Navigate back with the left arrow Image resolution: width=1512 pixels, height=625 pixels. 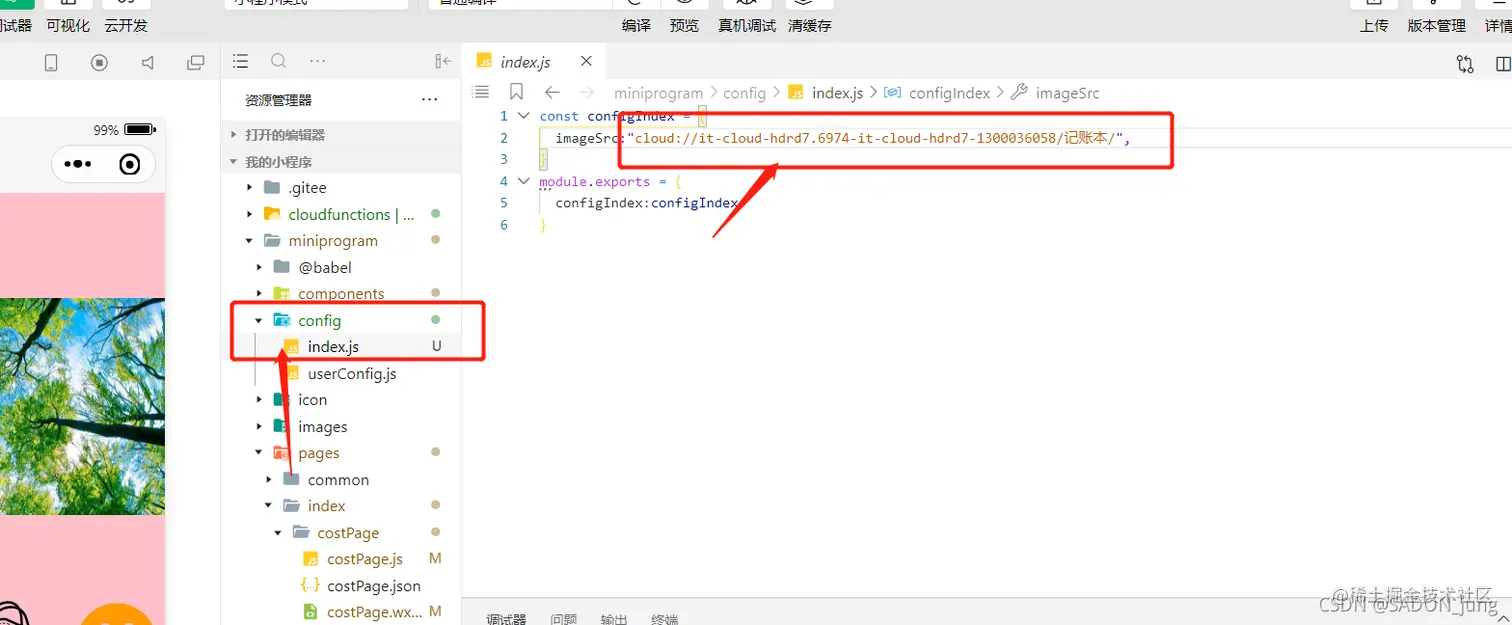click(x=552, y=92)
